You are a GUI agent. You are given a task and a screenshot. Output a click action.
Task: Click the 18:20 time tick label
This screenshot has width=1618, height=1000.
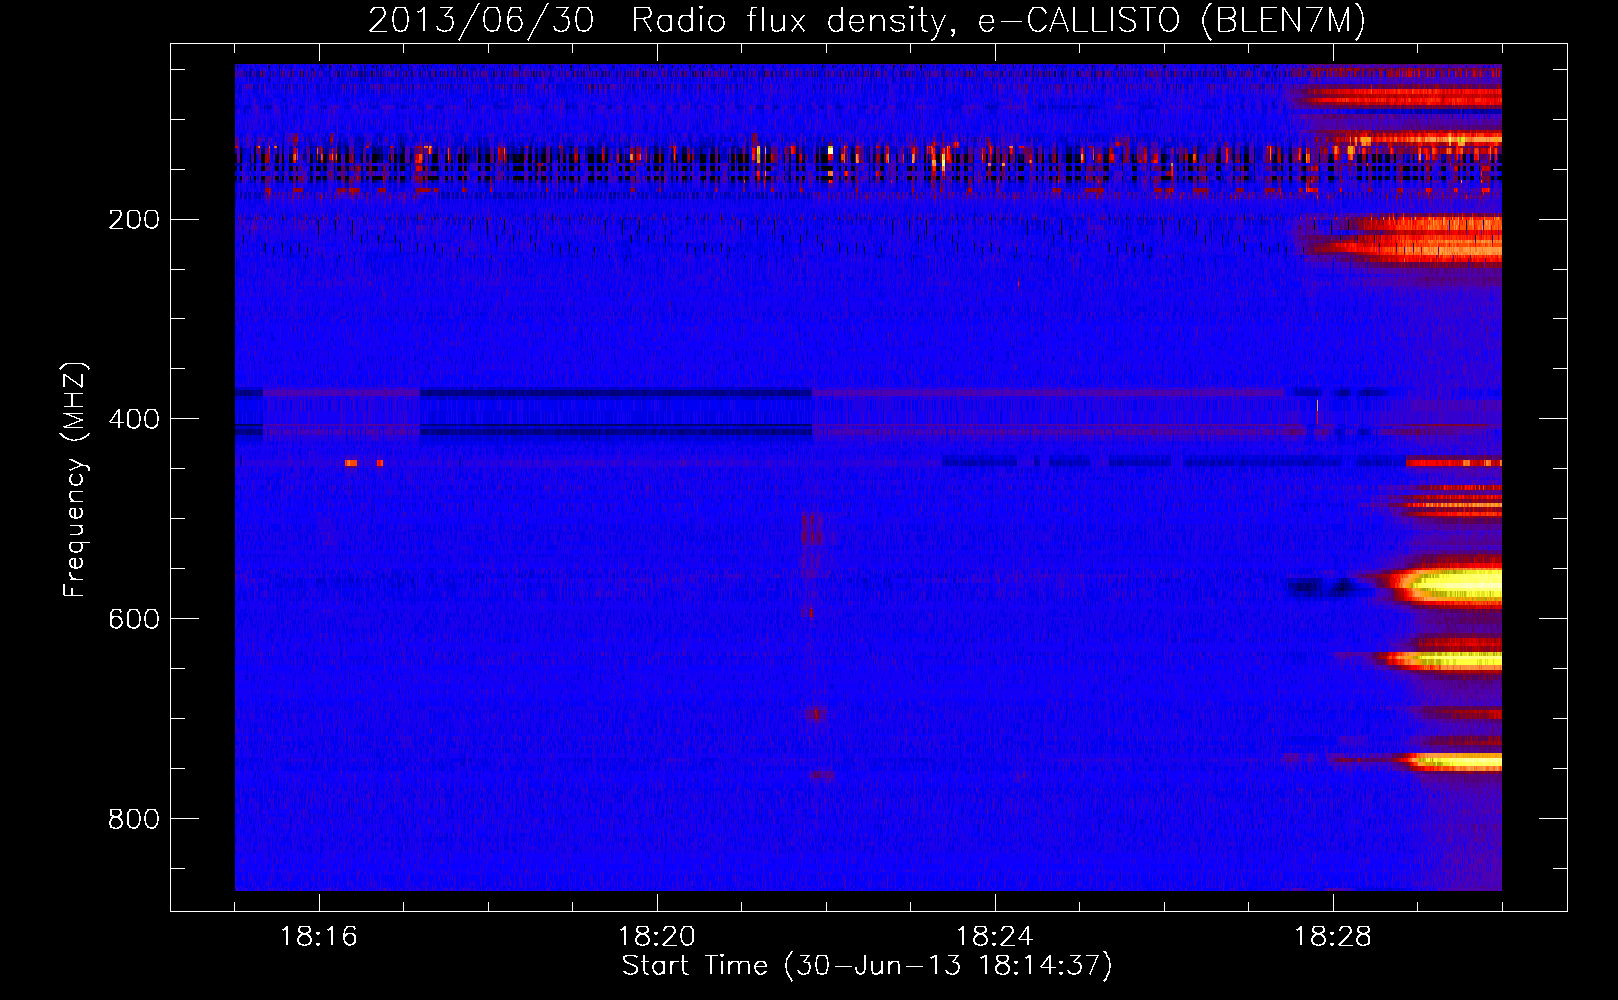coord(657,937)
